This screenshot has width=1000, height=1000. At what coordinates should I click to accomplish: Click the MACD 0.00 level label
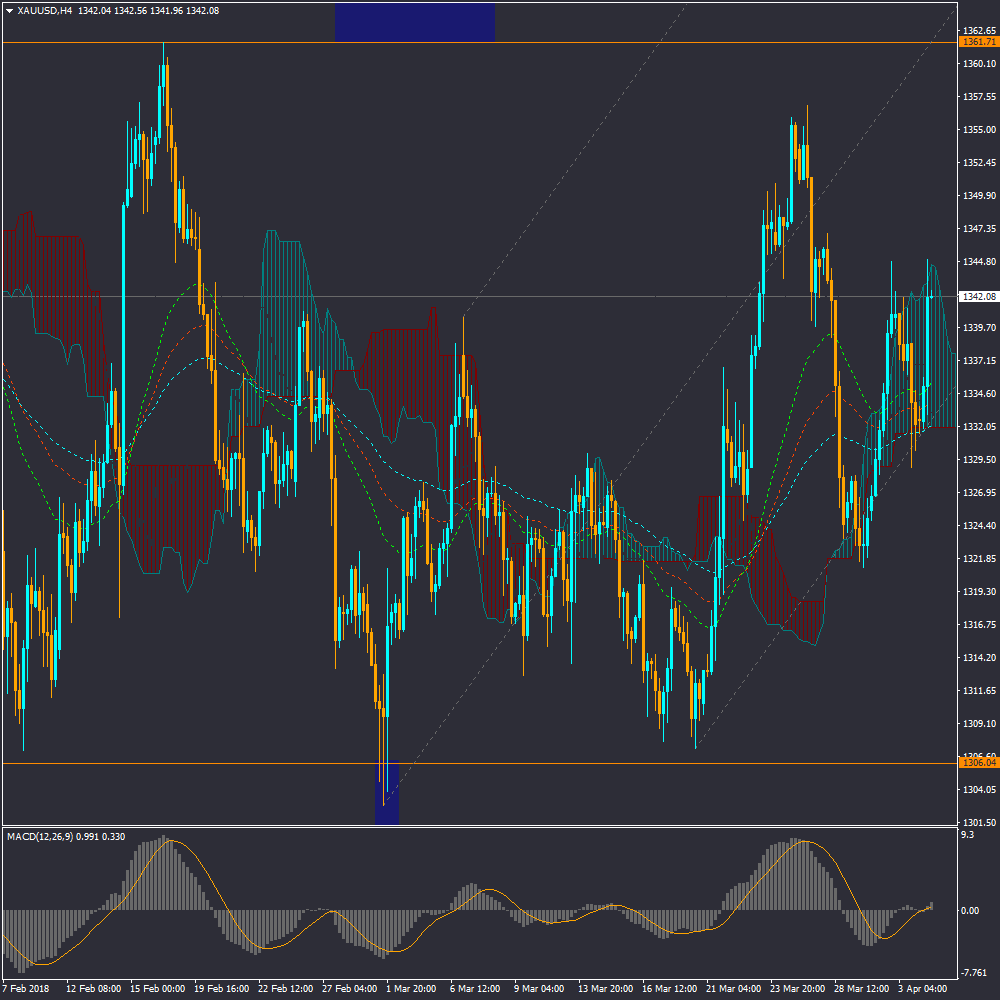(970, 911)
